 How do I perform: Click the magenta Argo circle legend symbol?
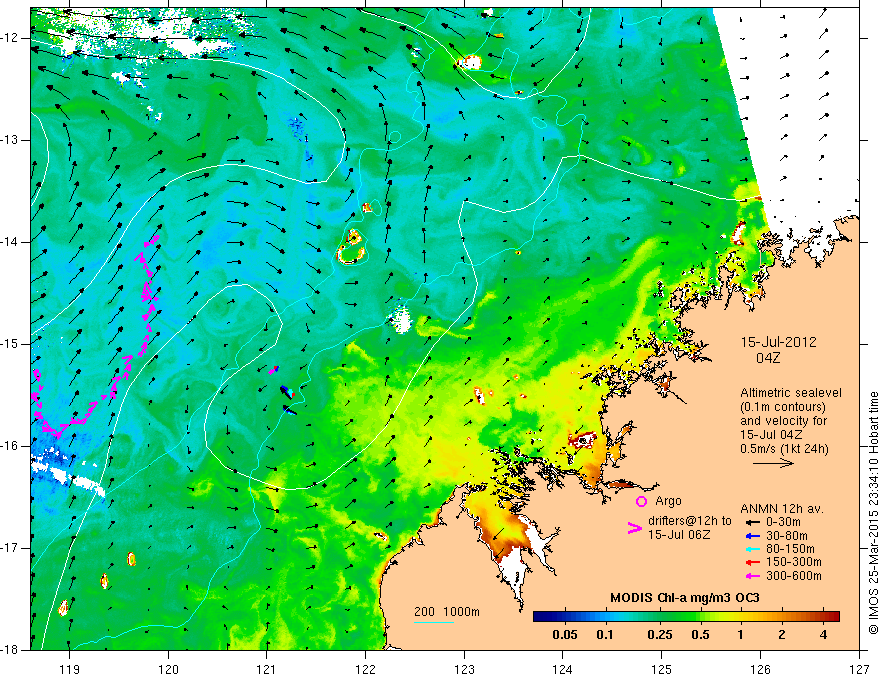point(641,501)
